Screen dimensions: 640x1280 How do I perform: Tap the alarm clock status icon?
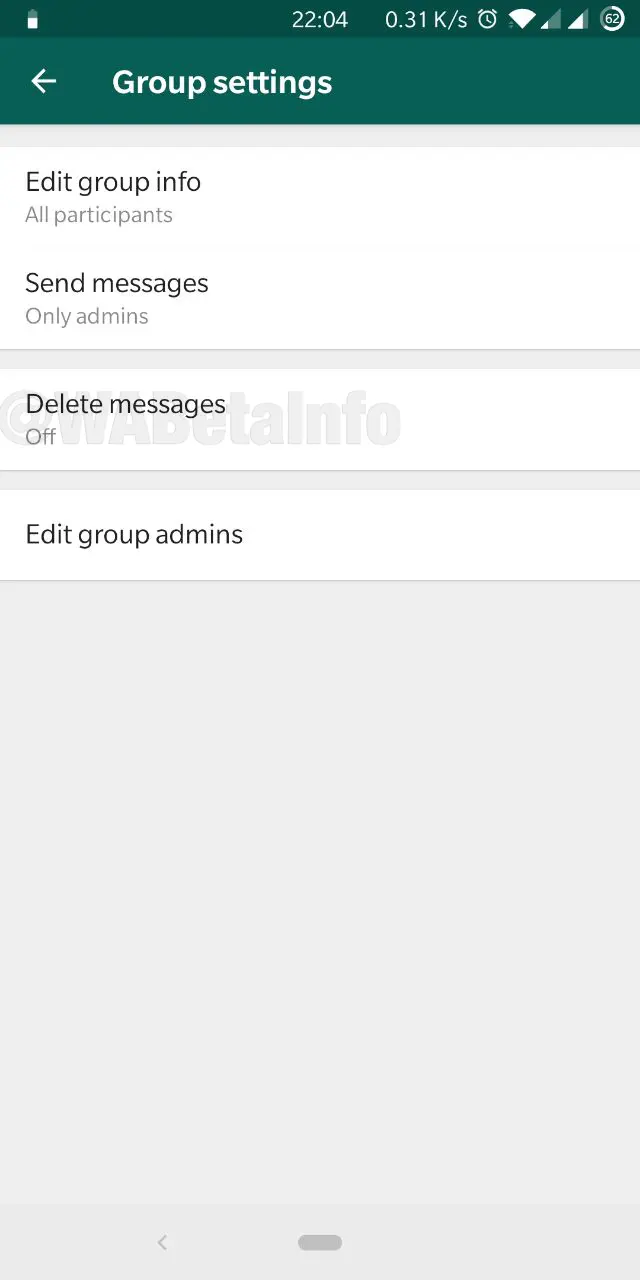click(487, 19)
